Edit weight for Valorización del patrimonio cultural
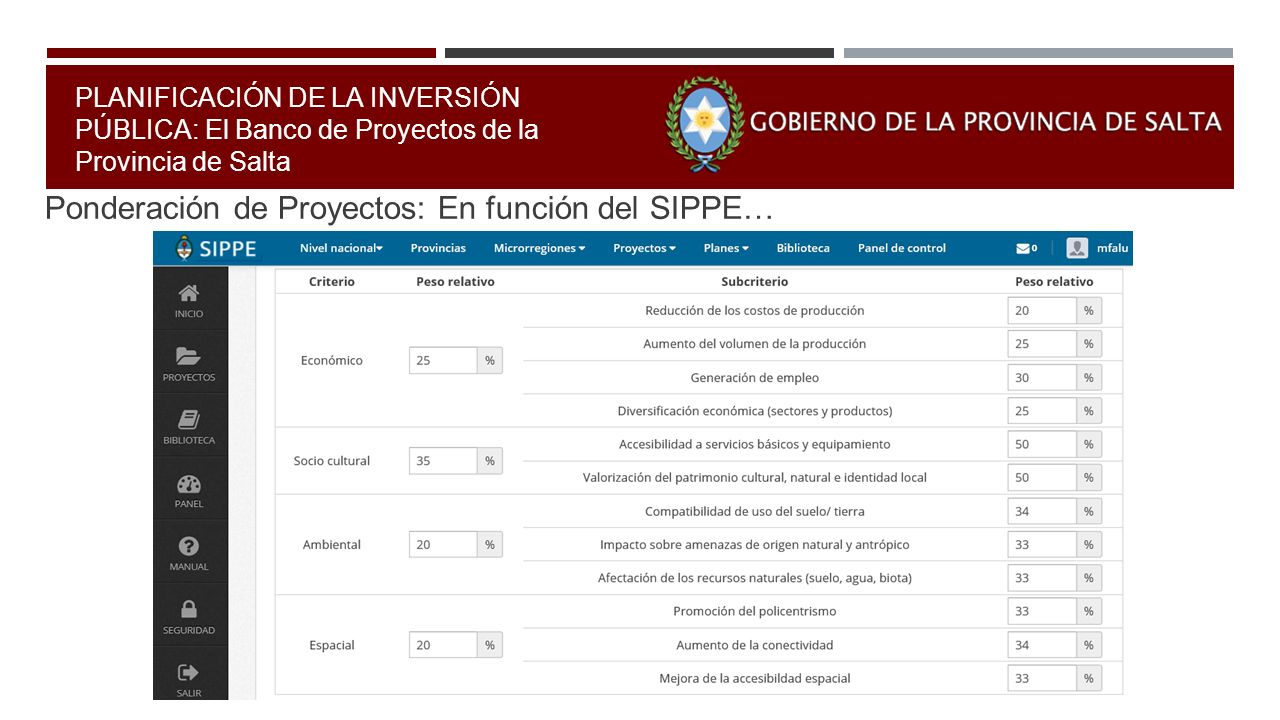Image resolution: width=1280 pixels, height=720 pixels. point(1042,478)
